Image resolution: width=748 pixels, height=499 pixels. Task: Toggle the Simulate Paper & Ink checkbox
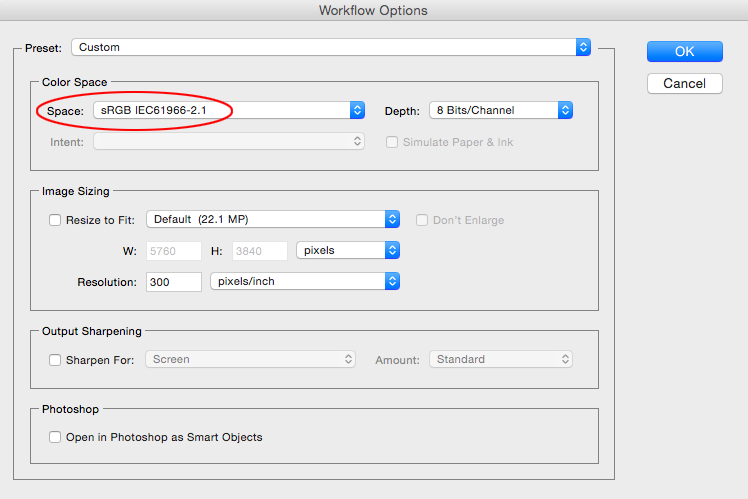tap(393, 142)
